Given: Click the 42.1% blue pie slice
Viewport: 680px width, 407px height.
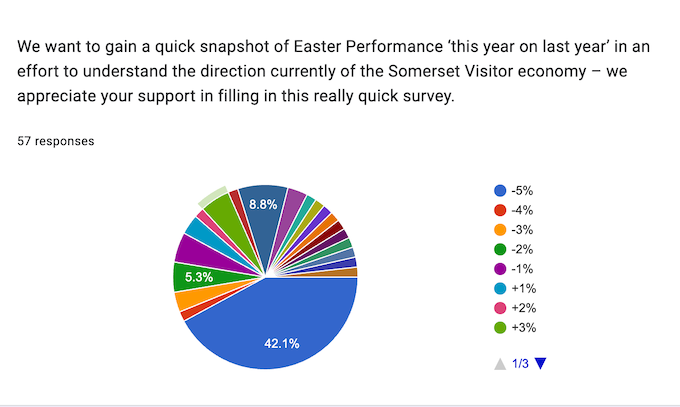Looking at the screenshot, I should pyautogui.click(x=282, y=330).
